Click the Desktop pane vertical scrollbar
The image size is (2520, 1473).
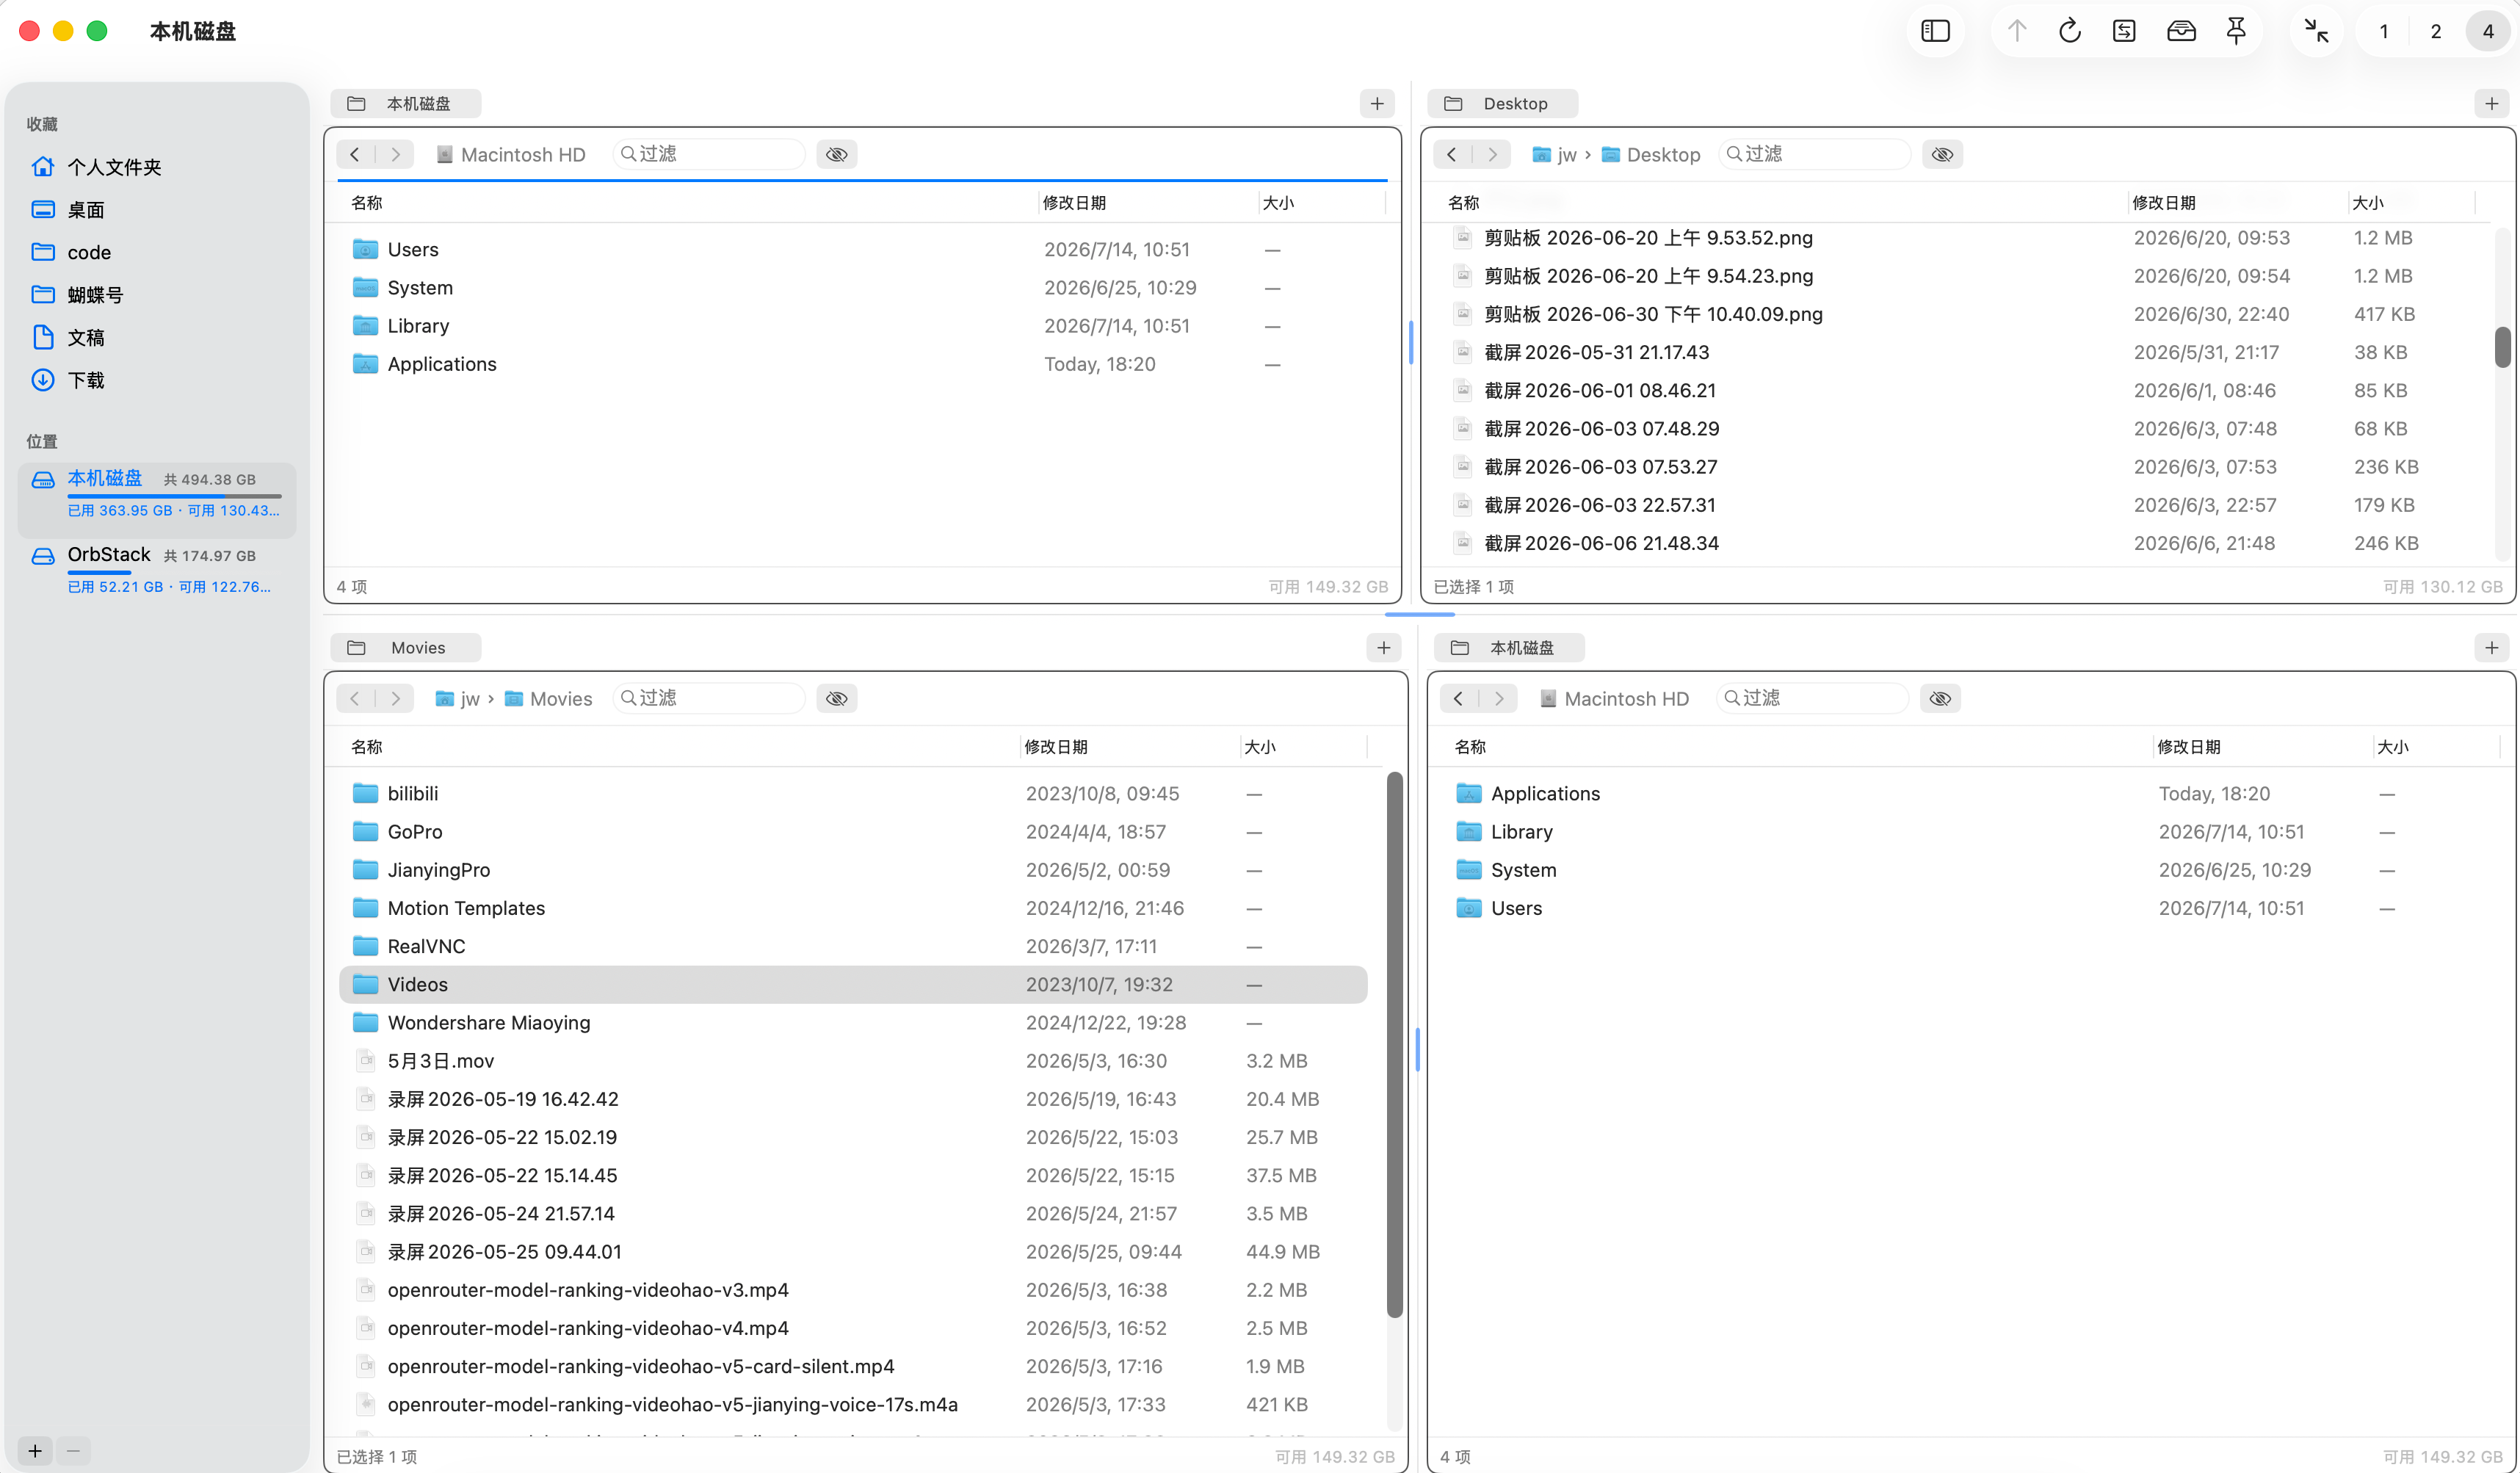click(x=2502, y=347)
